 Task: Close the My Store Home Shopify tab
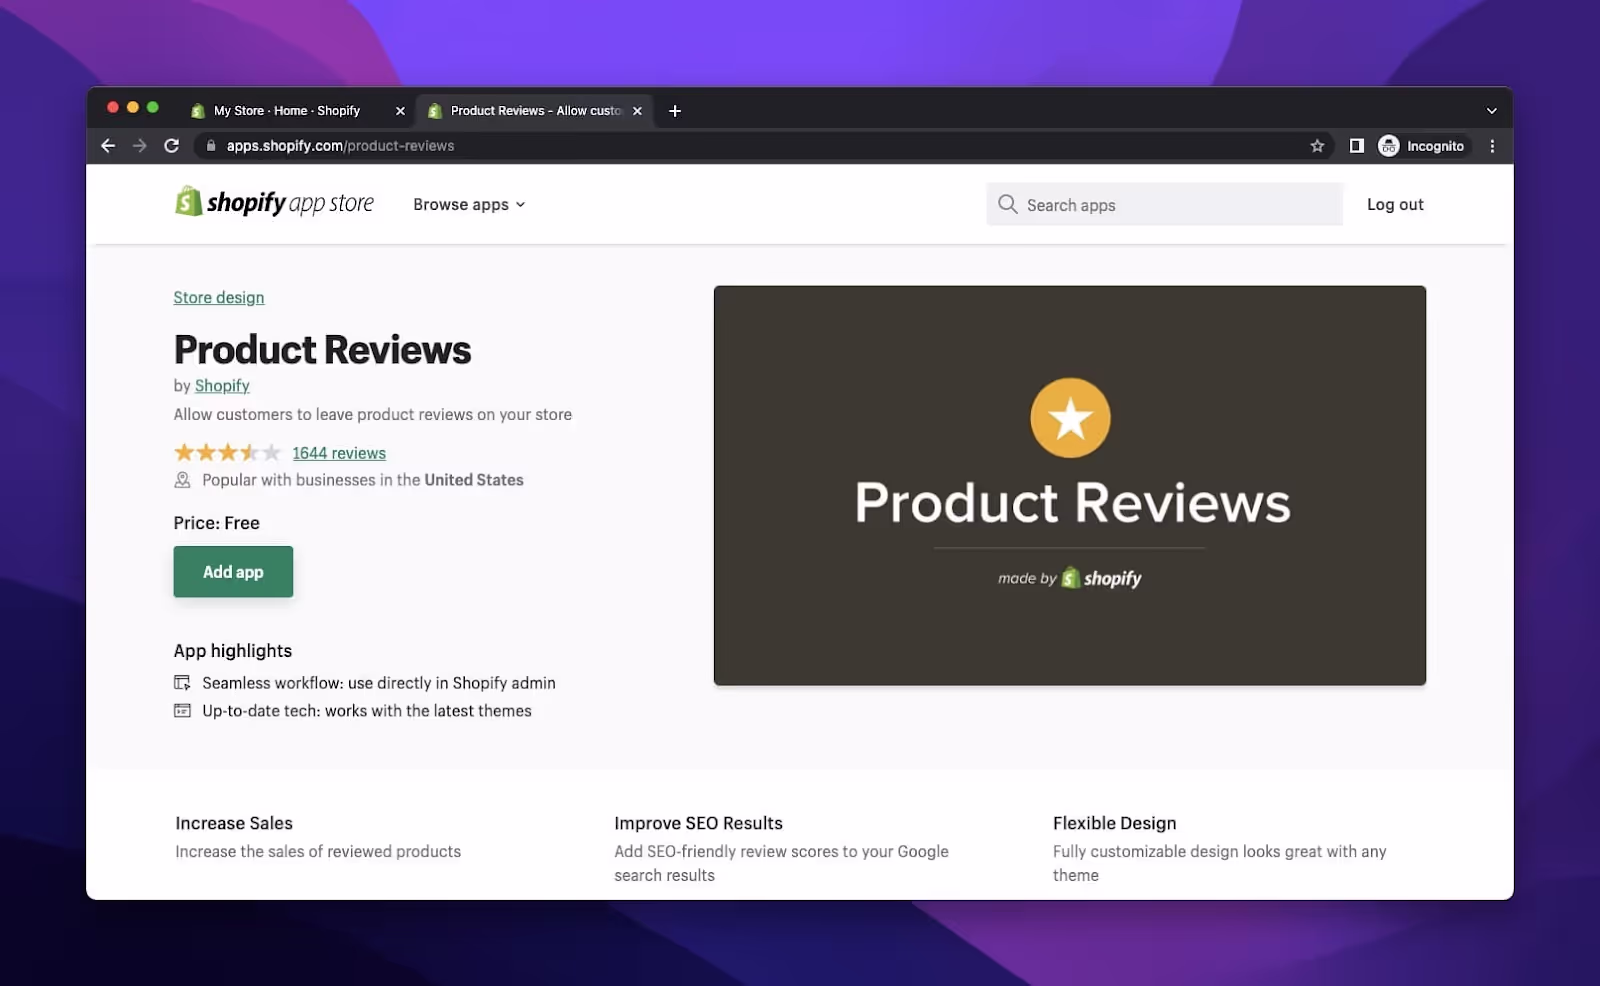[400, 111]
